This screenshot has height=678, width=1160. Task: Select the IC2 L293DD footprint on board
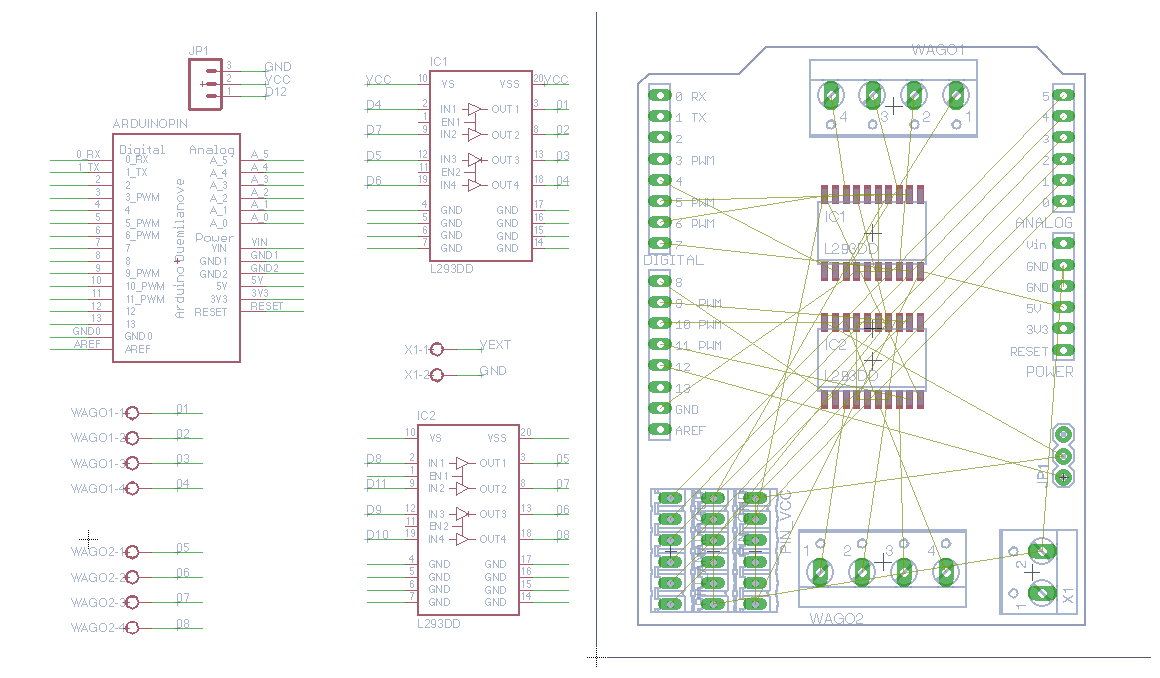pos(872,360)
